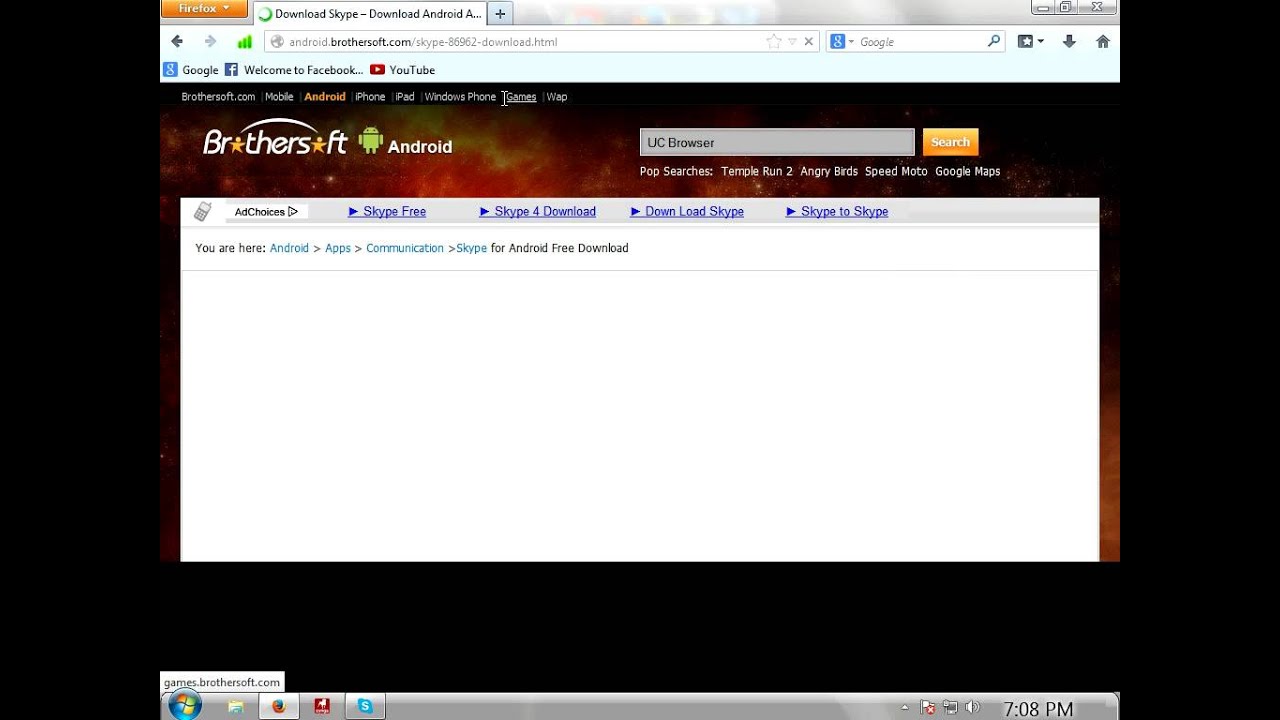The image size is (1280, 720).
Task: Click the AdChoices label
Action: [x=260, y=212]
